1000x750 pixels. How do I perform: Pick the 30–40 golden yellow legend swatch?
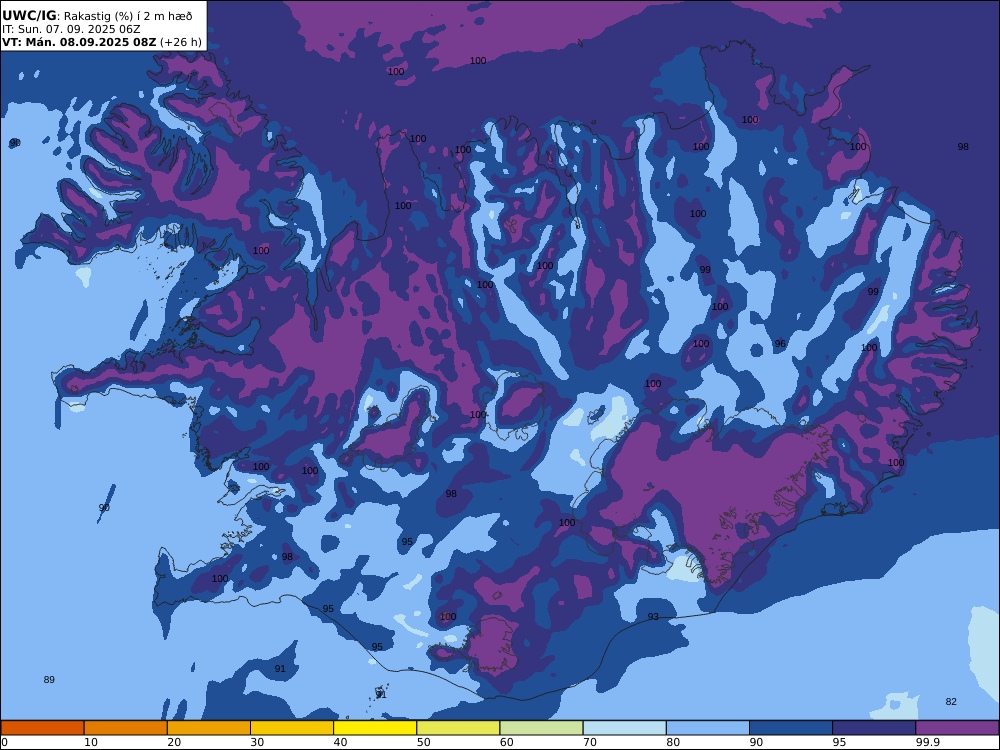(292, 728)
